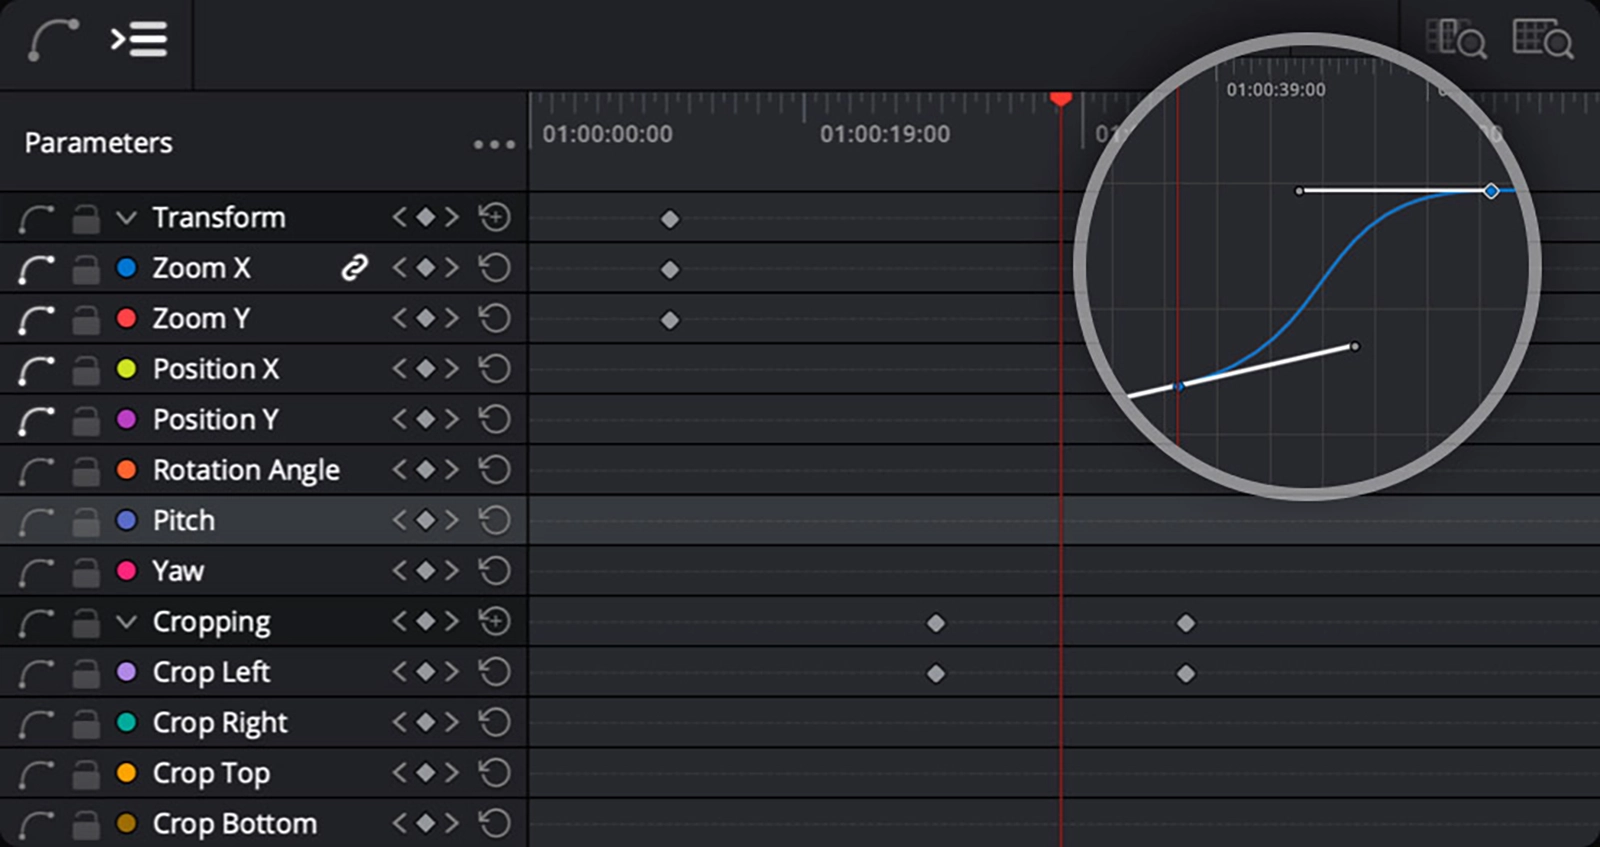1600x847 pixels.
Task: Click the curve editor icon at top left
Action: [x=52, y=40]
